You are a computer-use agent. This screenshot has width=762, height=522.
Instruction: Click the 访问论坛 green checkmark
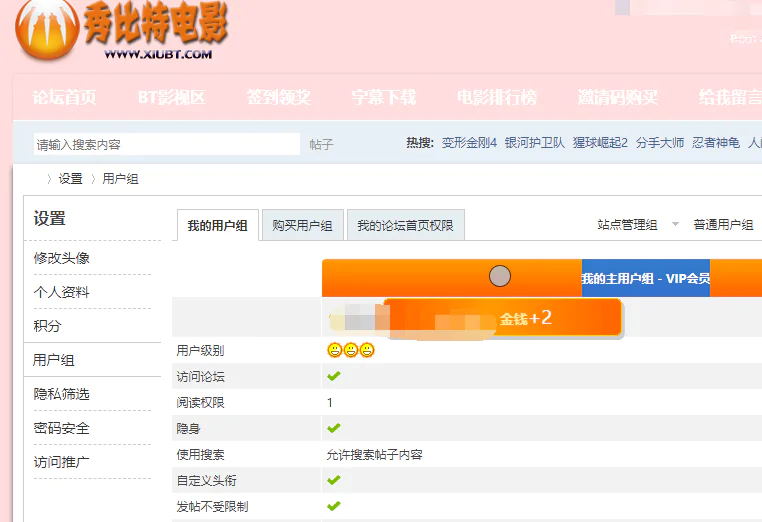[x=334, y=376]
